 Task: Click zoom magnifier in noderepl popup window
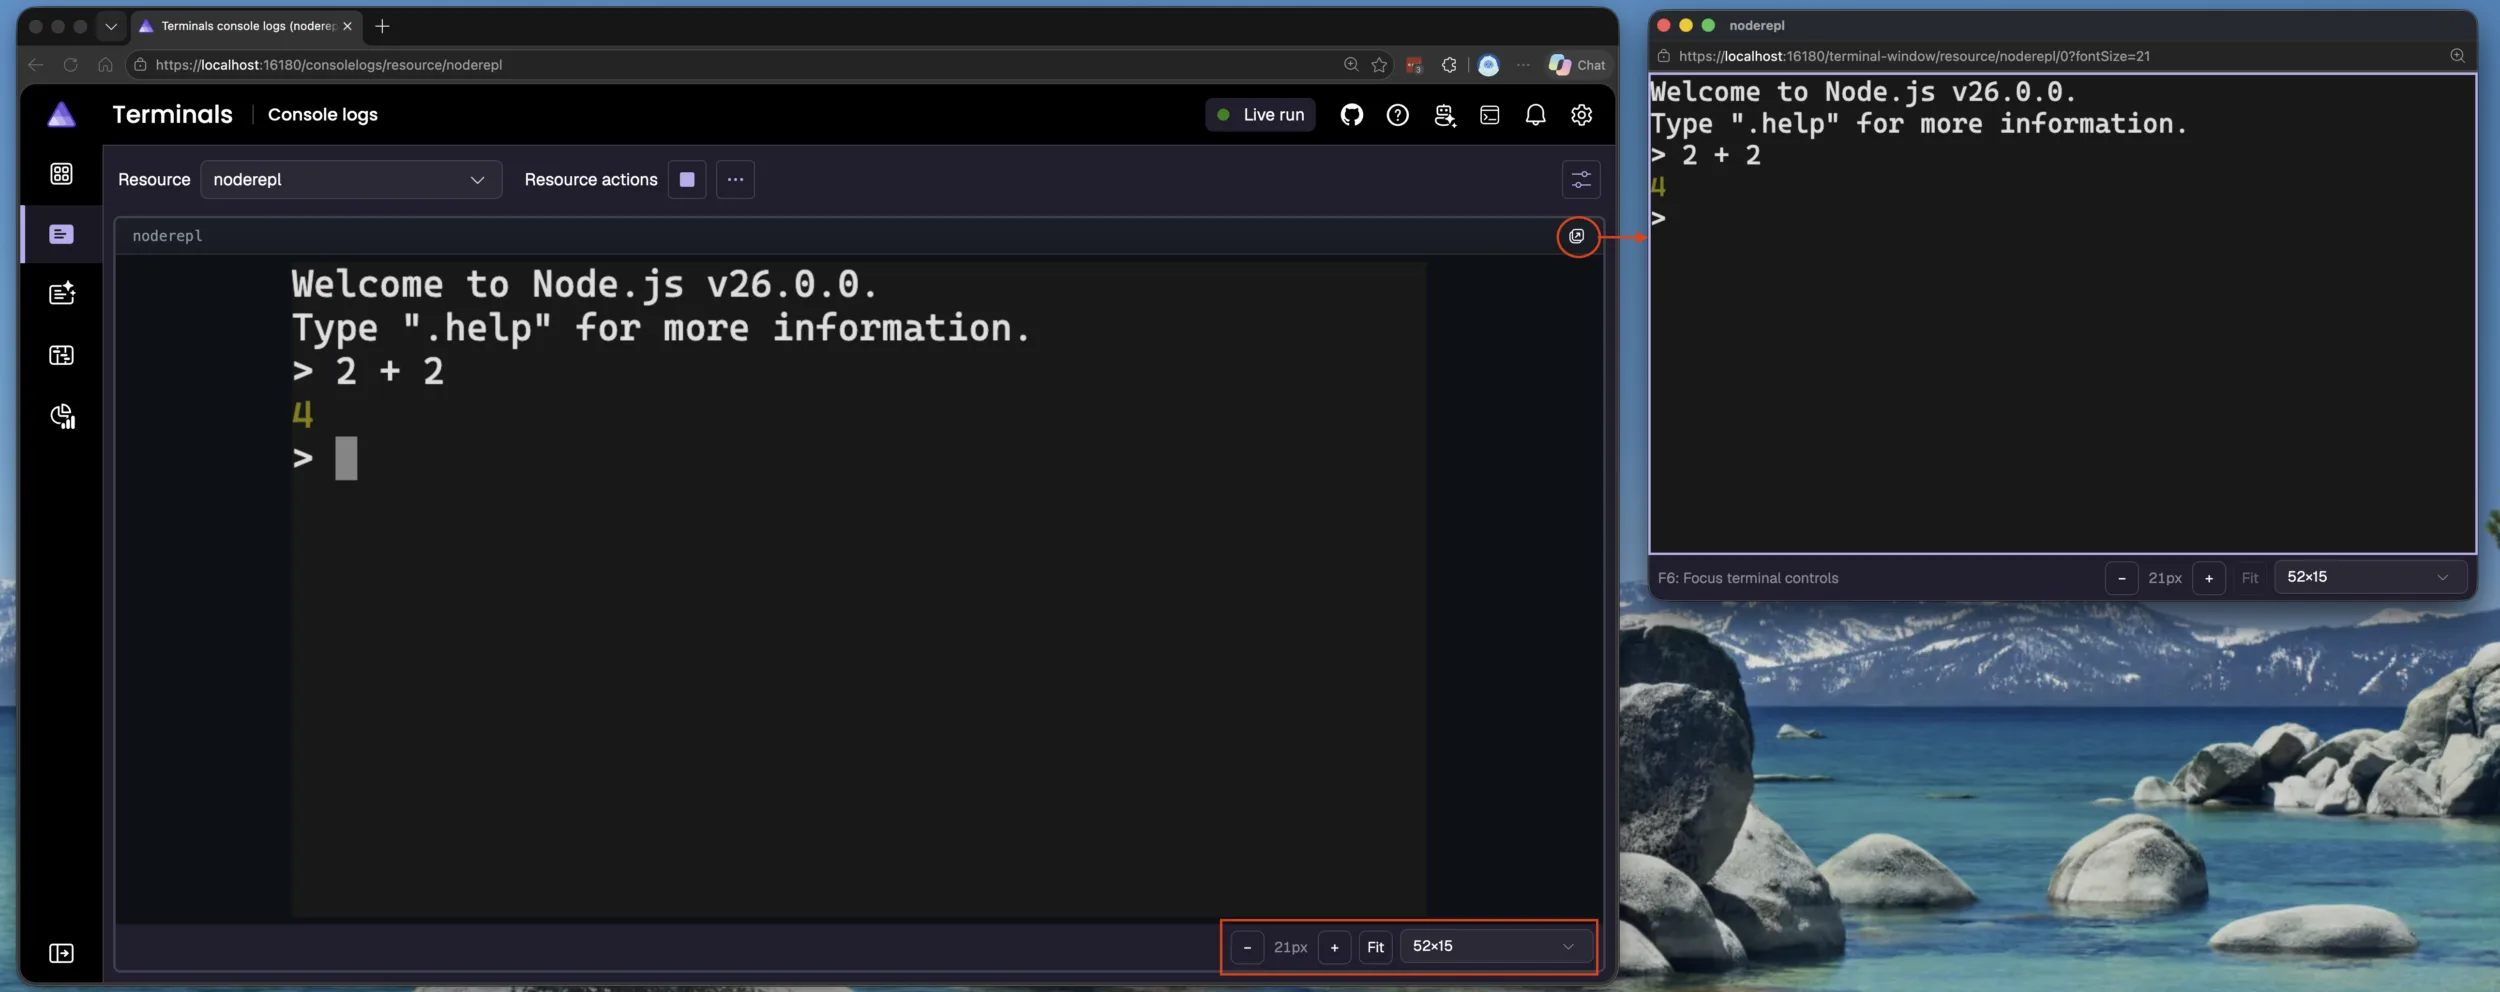(x=2457, y=56)
